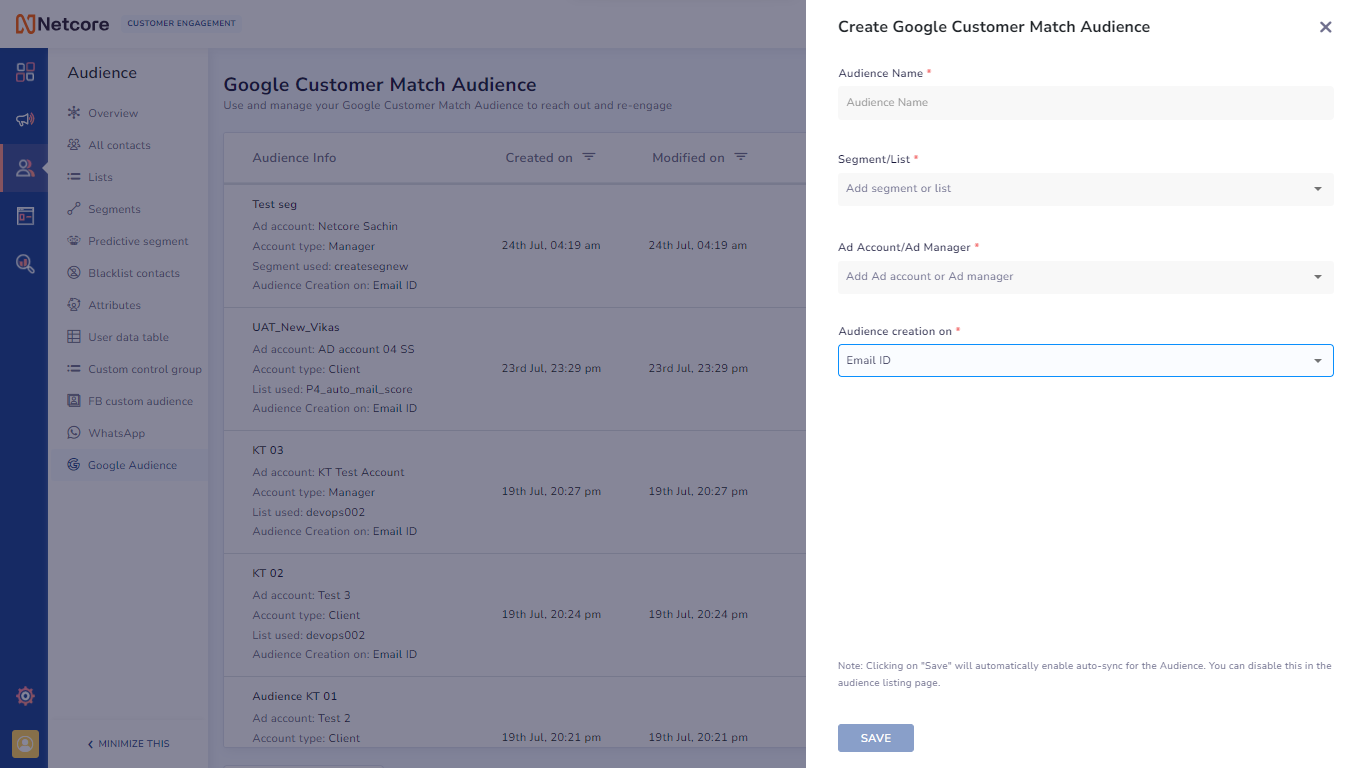This screenshot has height=768, width=1366.
Task: Expand the Segment/List dropdown
Action: point(1086,189)
